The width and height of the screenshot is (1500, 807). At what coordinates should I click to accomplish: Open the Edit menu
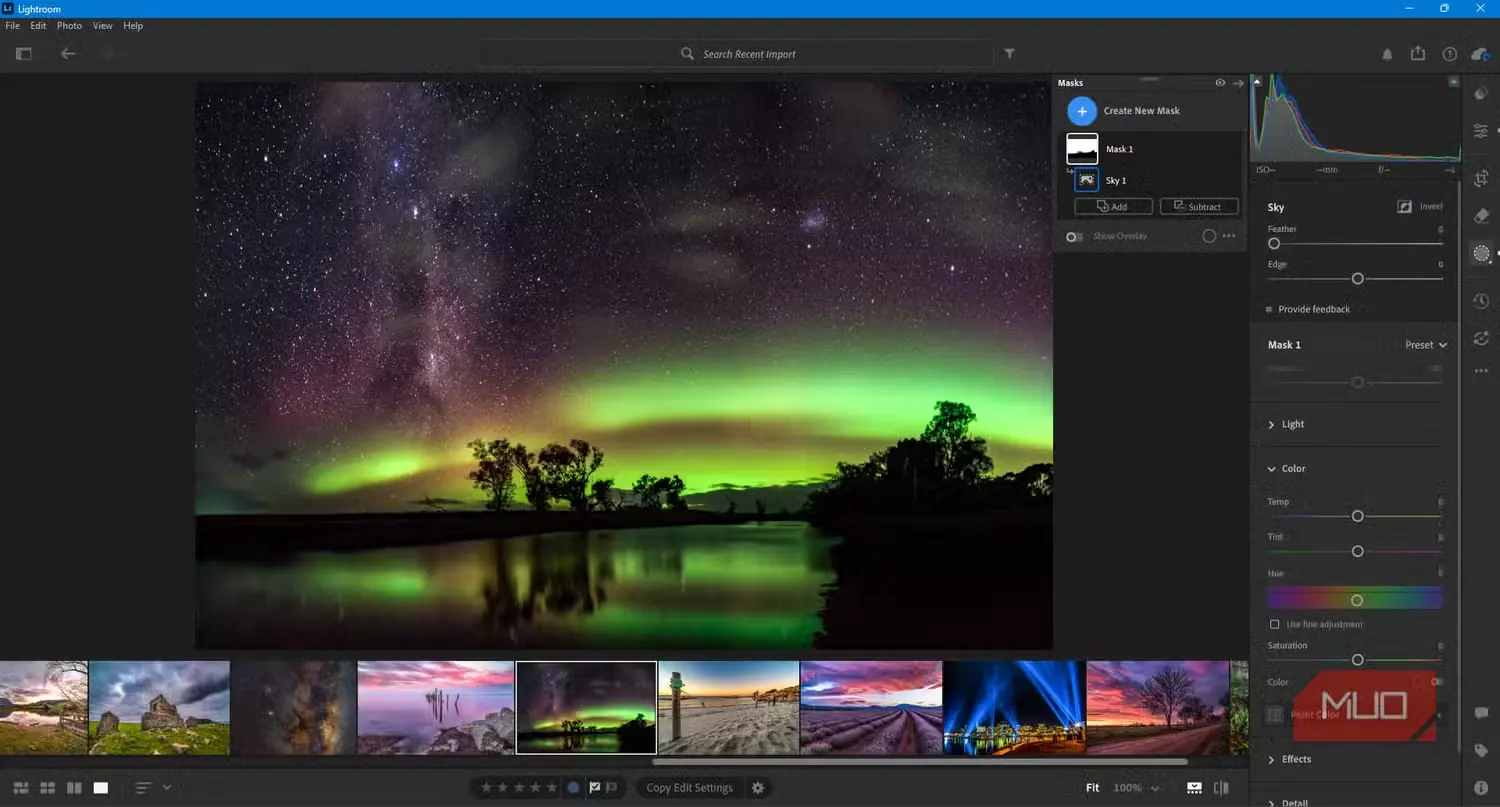(38, 26)
